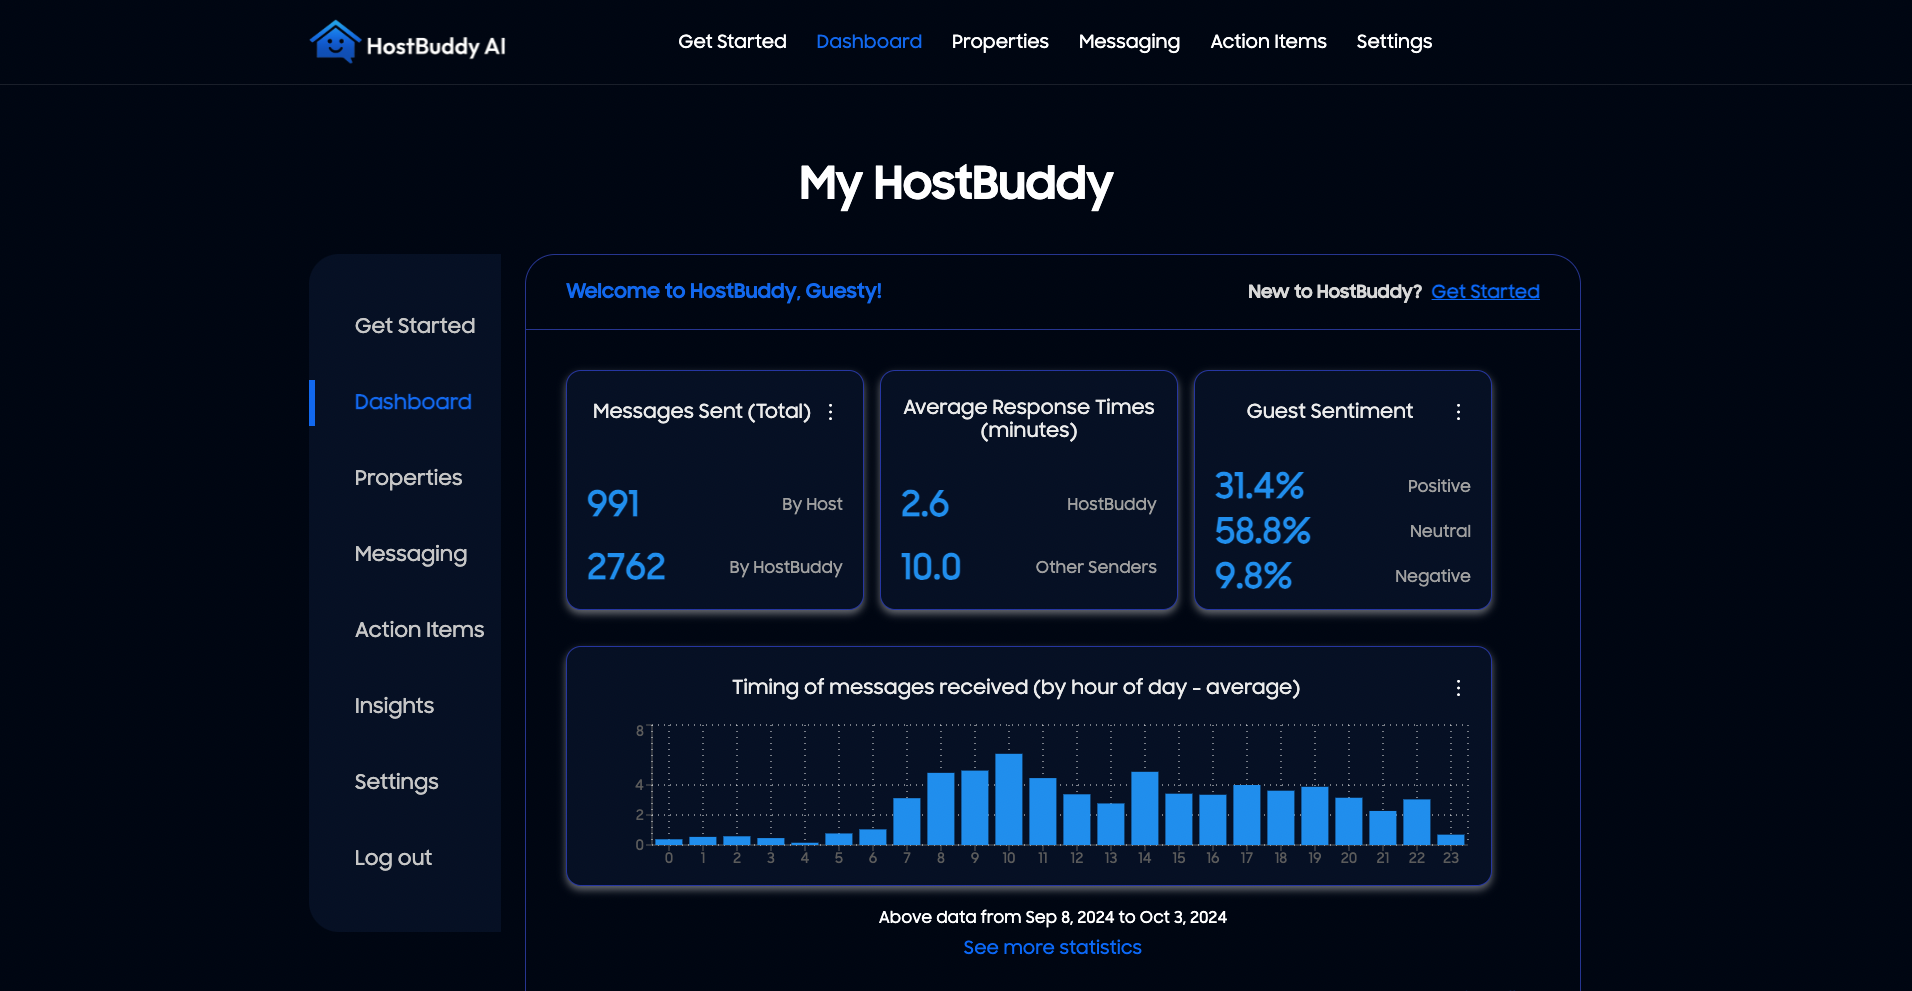Open Get Started in top navigation

[x=732, y=42]
